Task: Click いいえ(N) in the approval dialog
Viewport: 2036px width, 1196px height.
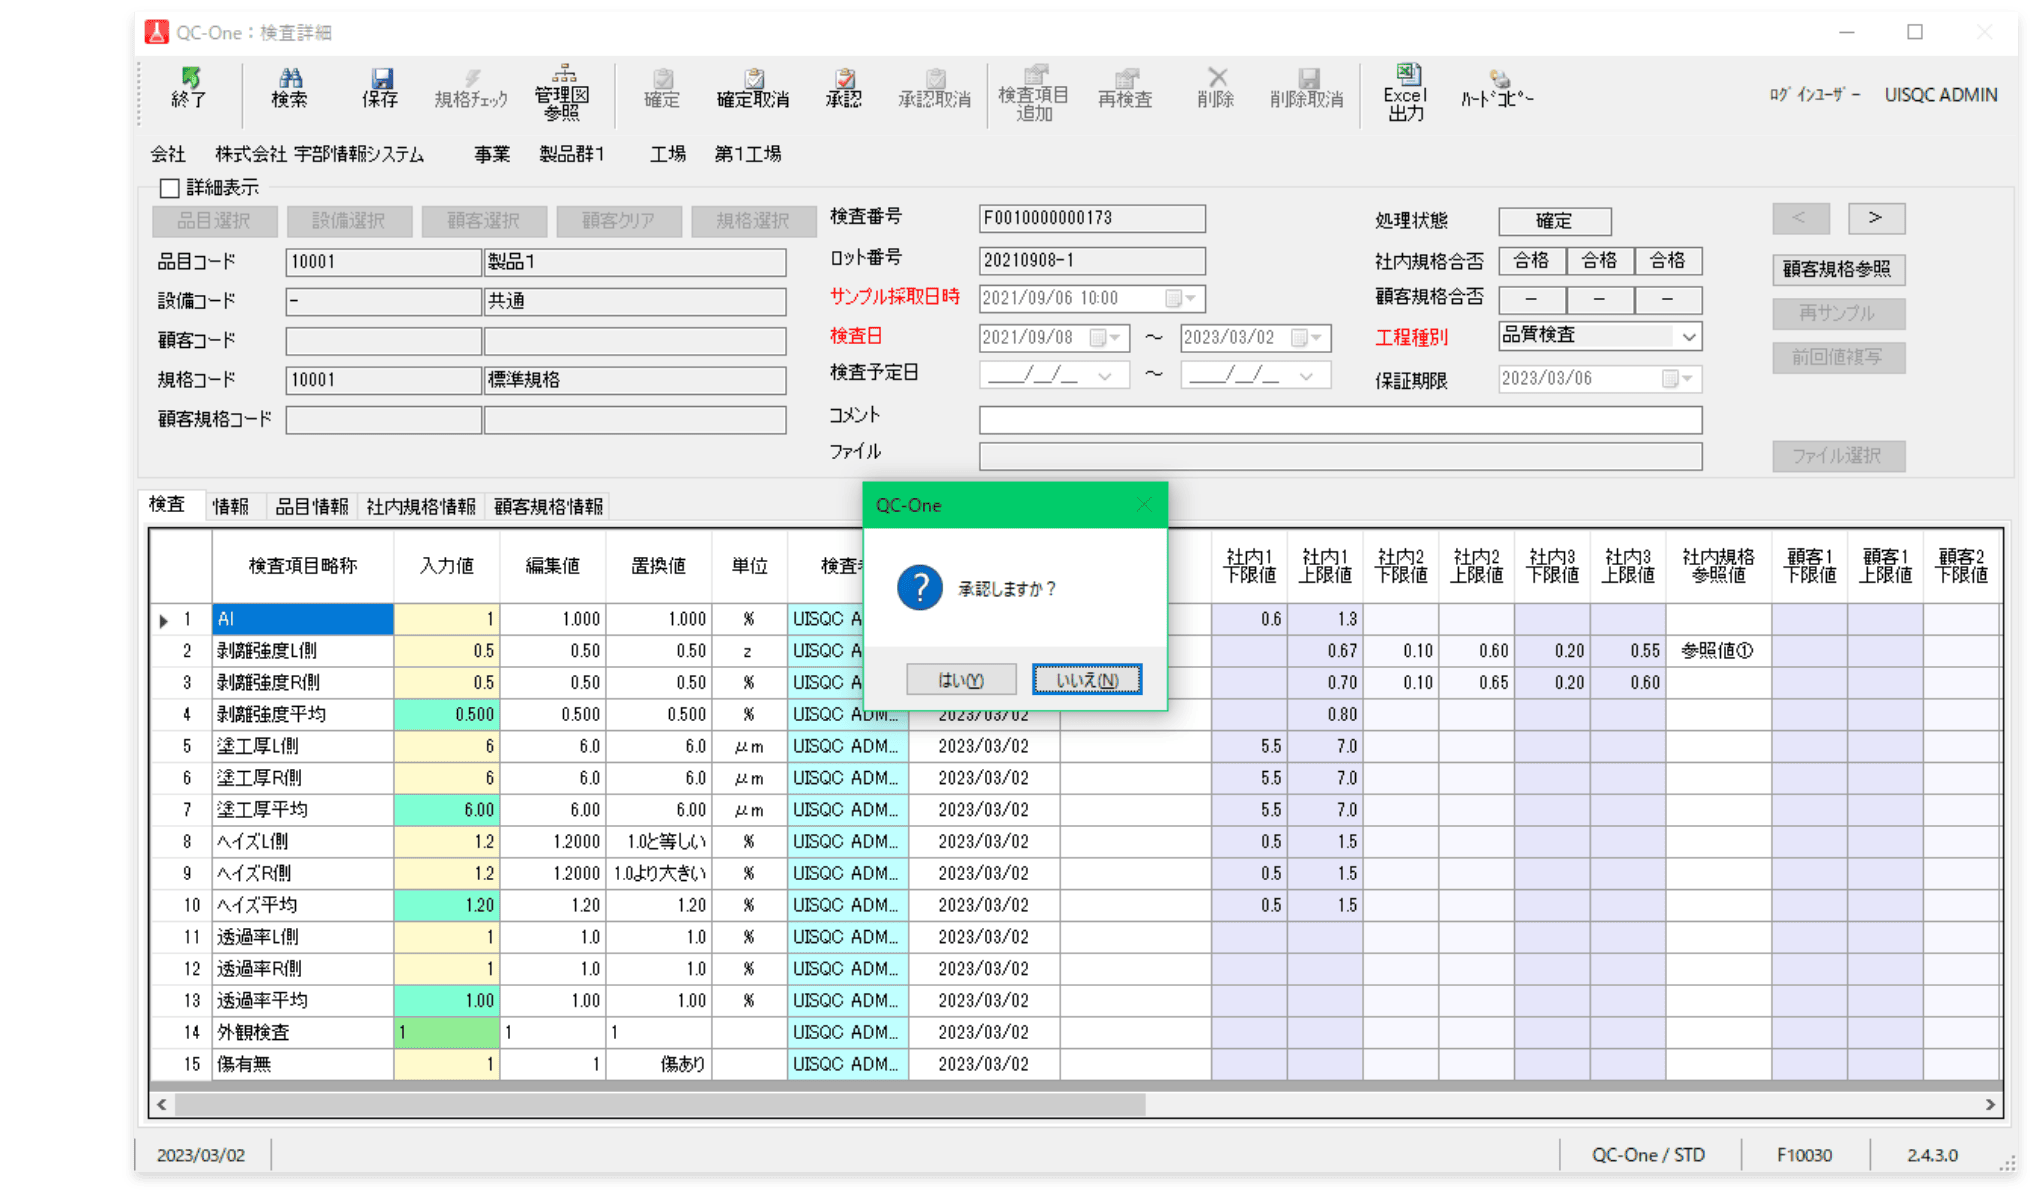Action: pos(1087,680)
